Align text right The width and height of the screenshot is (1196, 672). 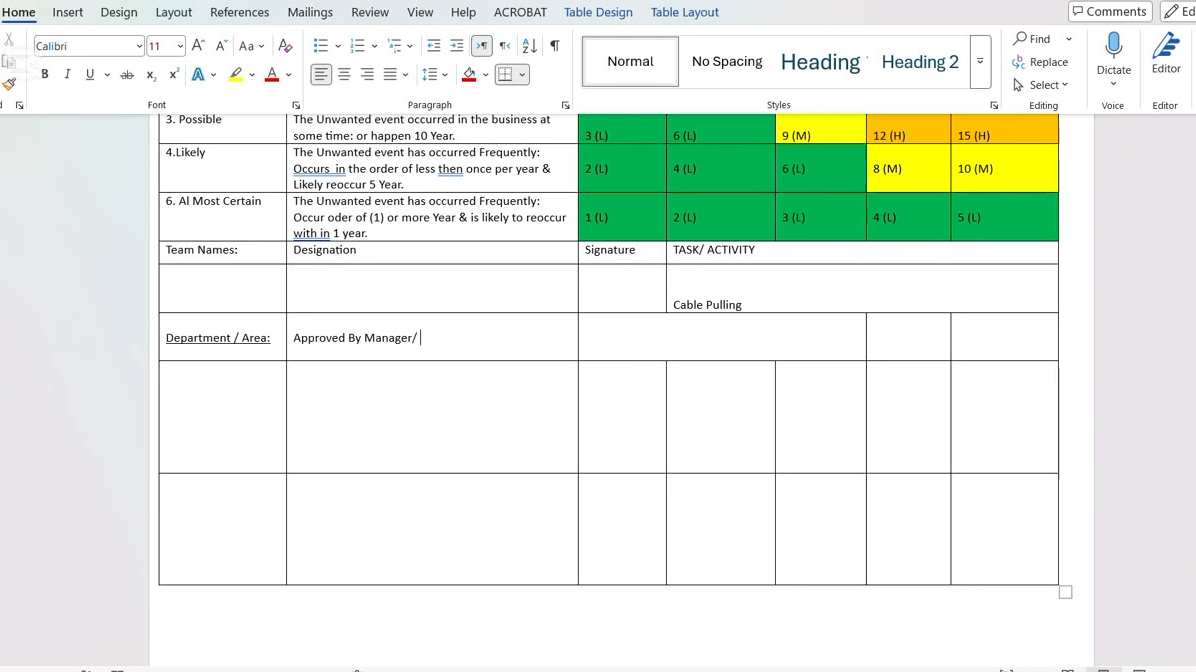(368, 75)
